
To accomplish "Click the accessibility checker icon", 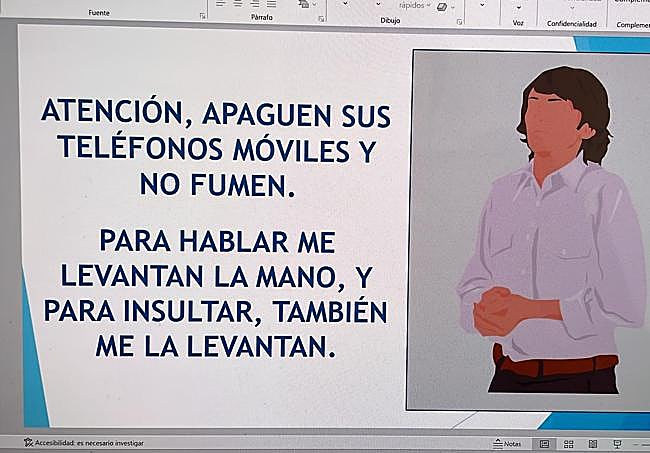I will [28, 443].
